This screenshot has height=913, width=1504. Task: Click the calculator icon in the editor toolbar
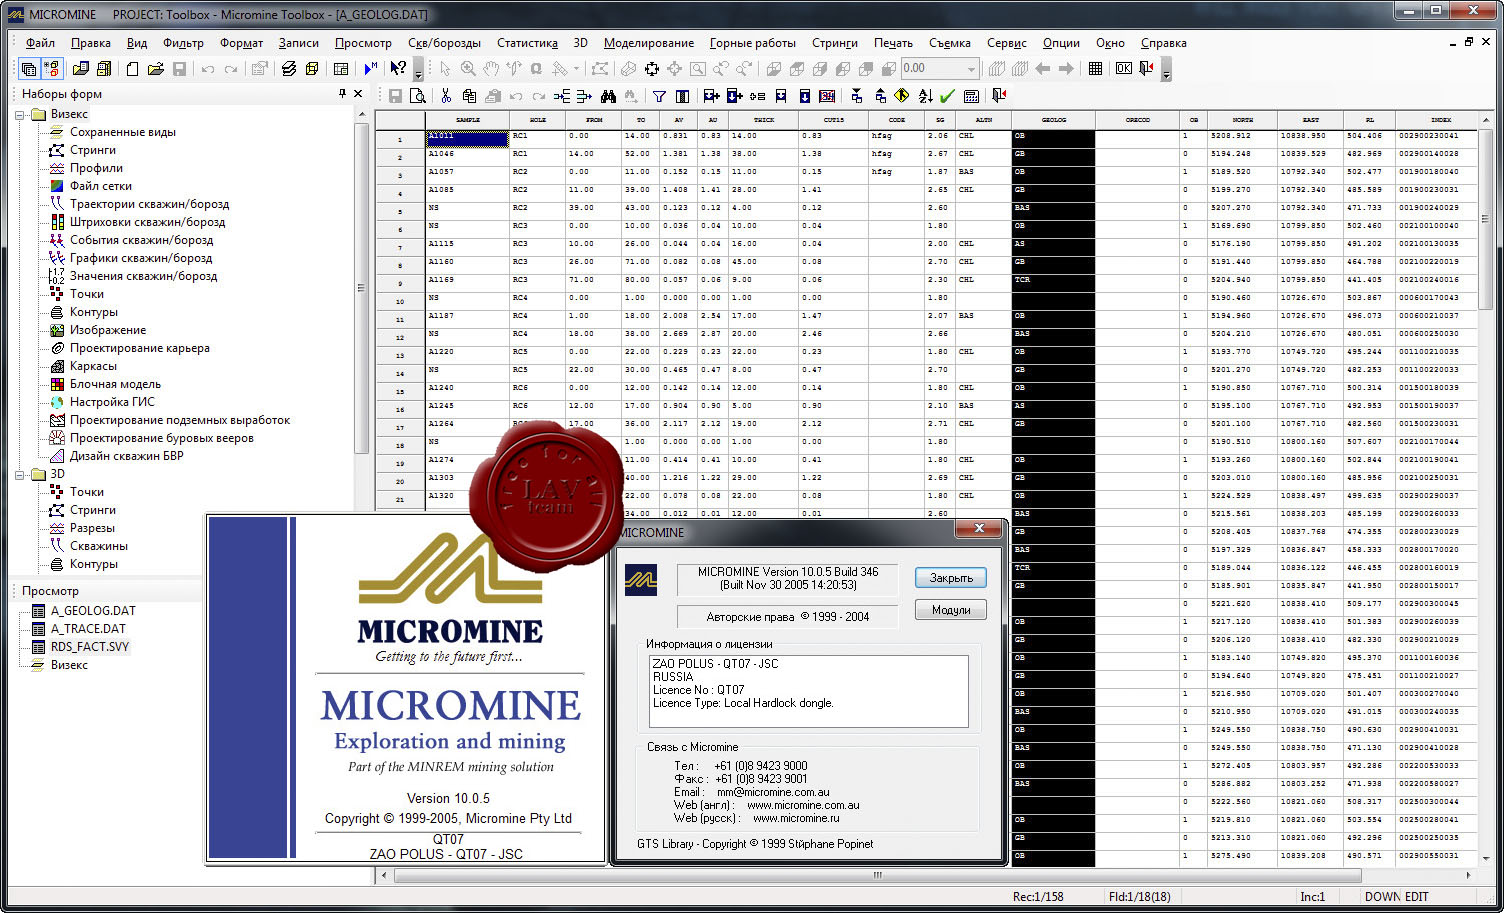971,96
